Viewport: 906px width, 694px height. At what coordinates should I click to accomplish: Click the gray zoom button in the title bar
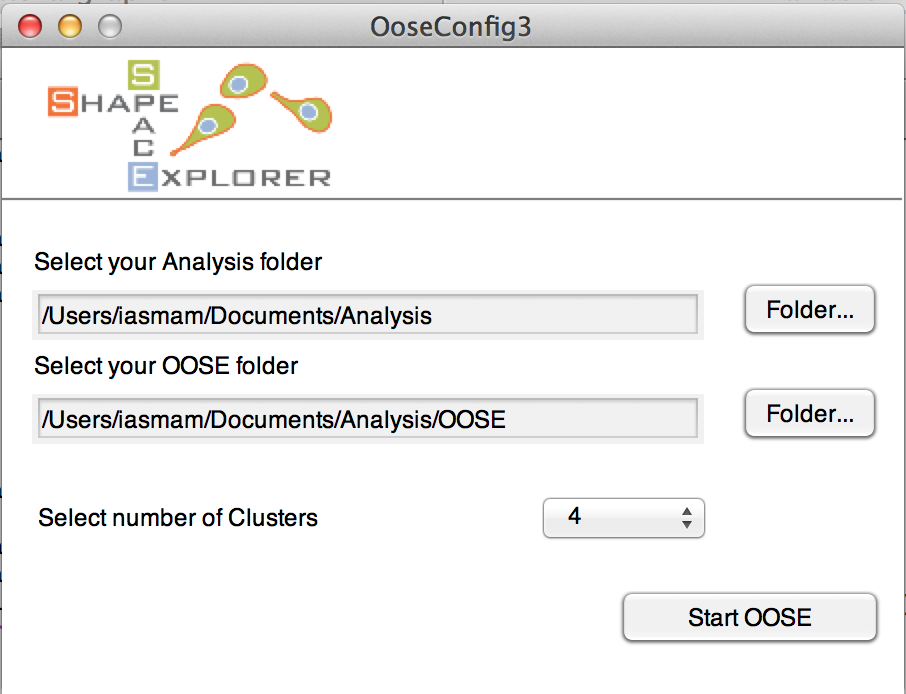(110, 26)
